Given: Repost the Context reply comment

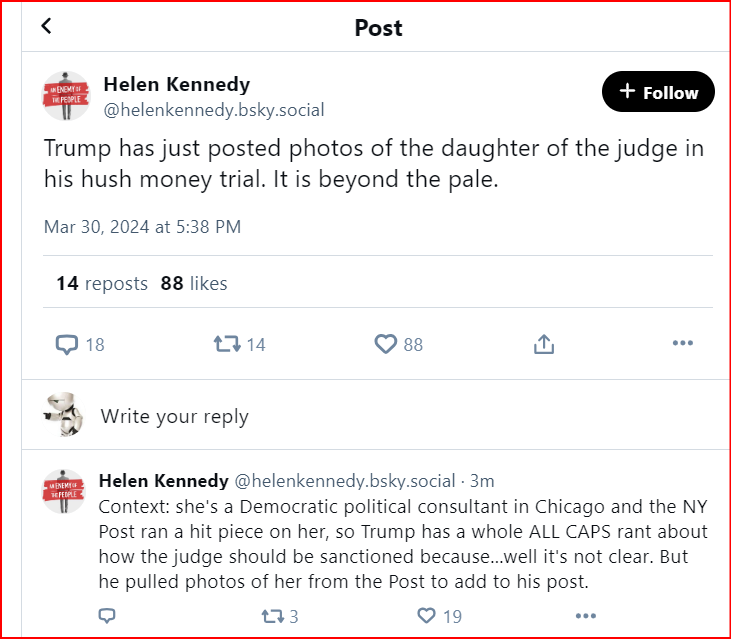Looking at the screenshot, I should (271, 615).
